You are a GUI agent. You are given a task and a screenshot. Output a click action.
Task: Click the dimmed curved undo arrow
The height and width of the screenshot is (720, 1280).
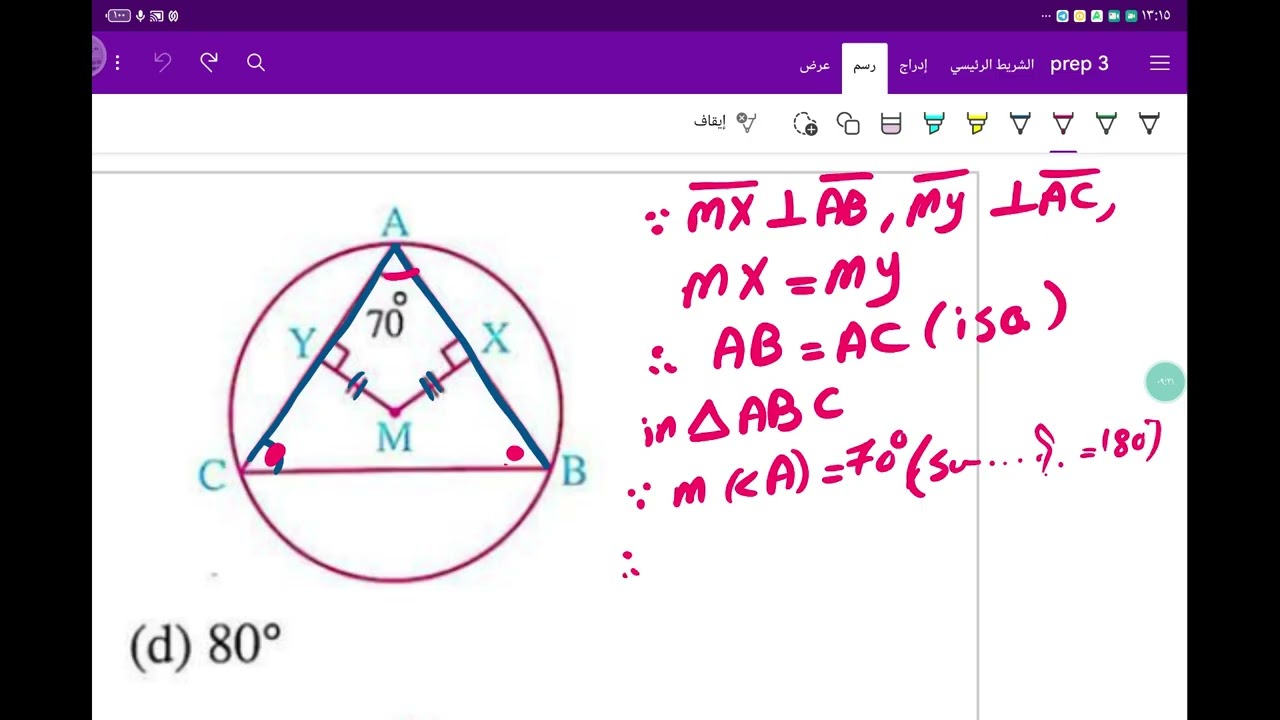(163, 63)
